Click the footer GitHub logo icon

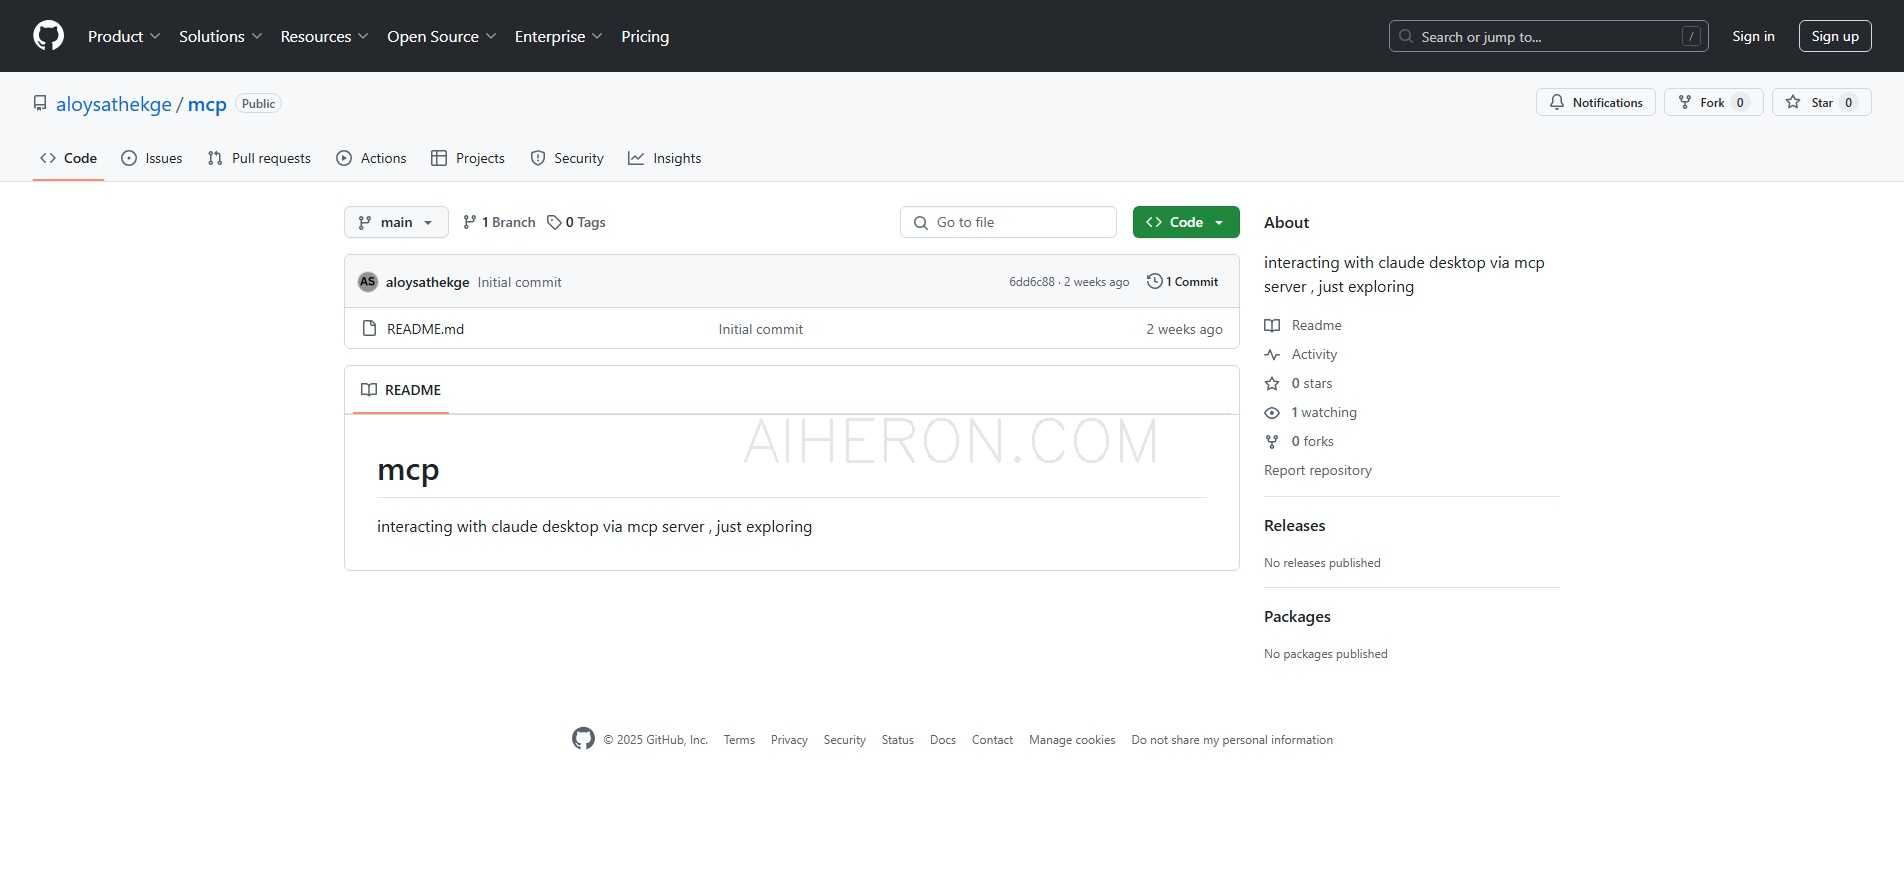pyautogui.click(x=583, y=739)
